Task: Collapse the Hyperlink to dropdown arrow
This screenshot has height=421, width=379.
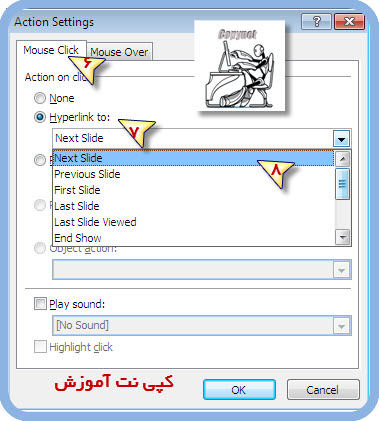Action: pyautogui.click(x=341, y=139)
